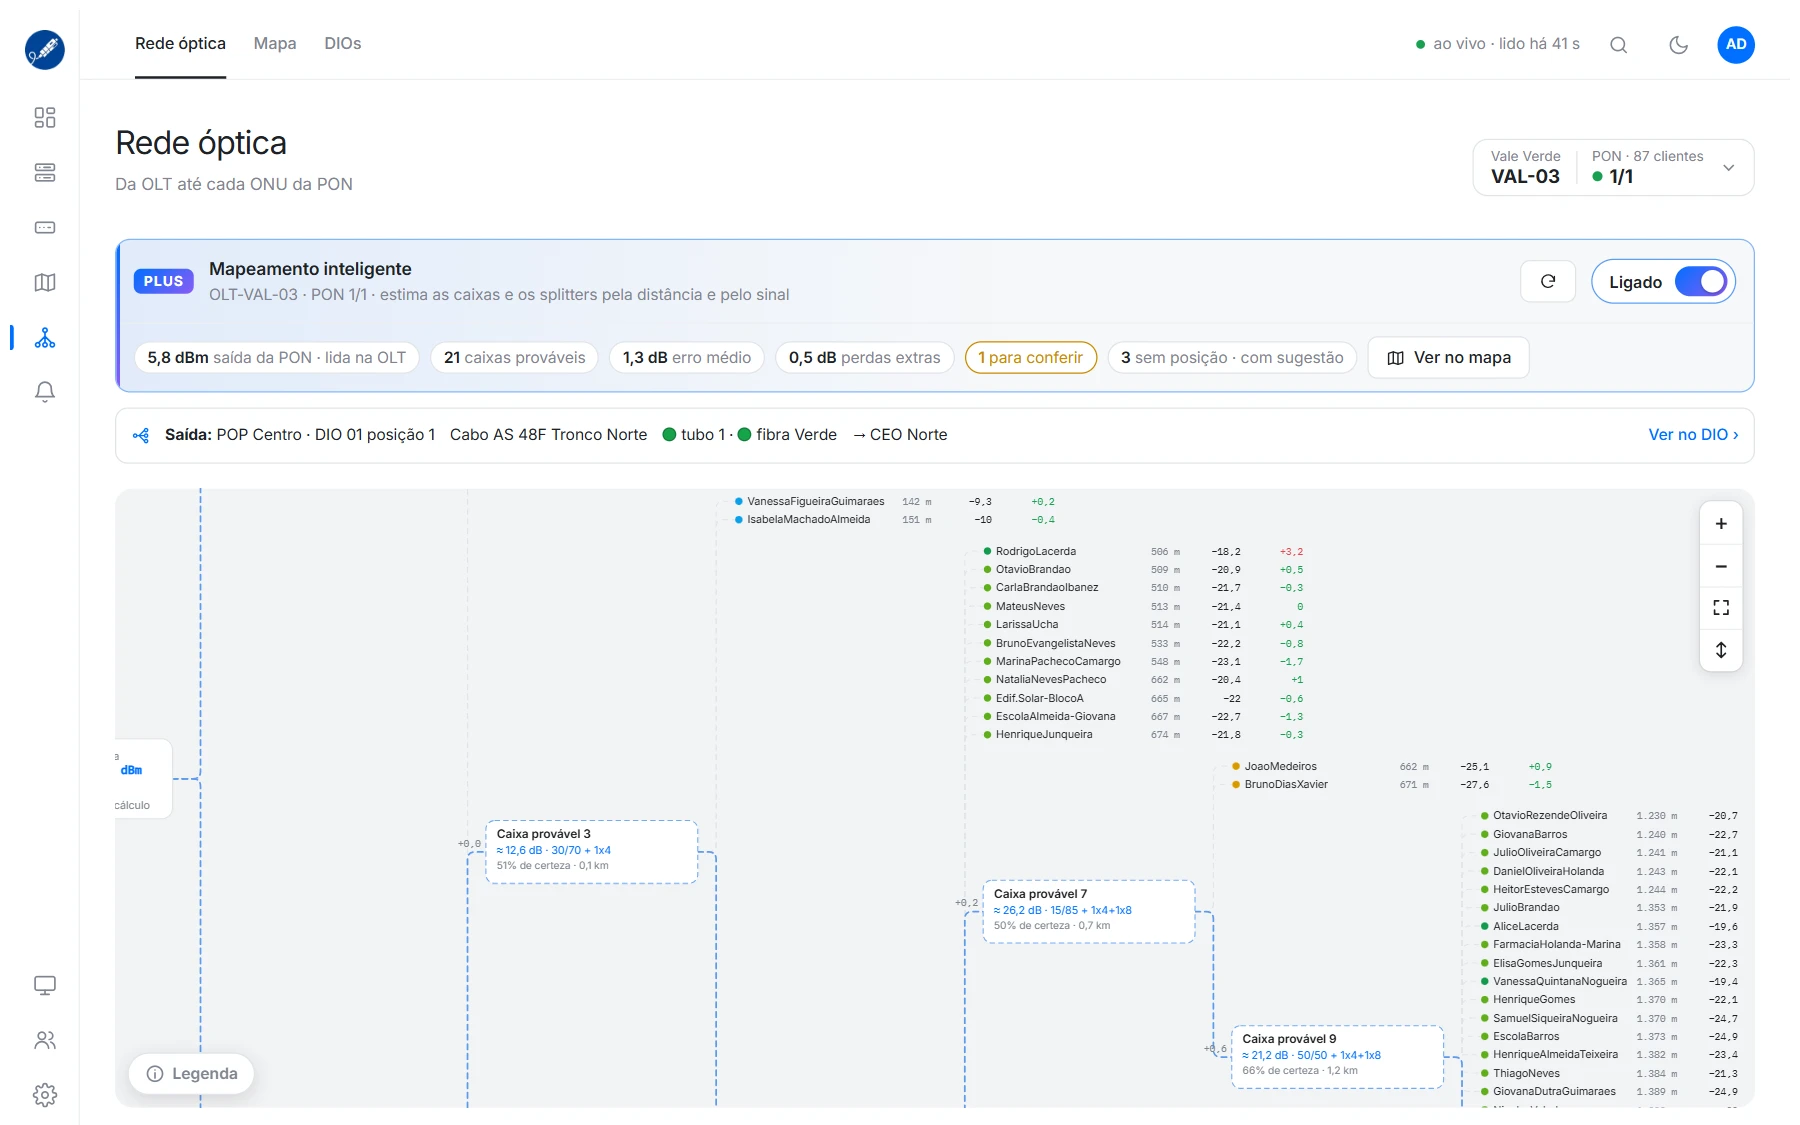Screen dimensions: 1800x1125
Task: Open the servers rack icon in sidebar
Action: [45, 173]
